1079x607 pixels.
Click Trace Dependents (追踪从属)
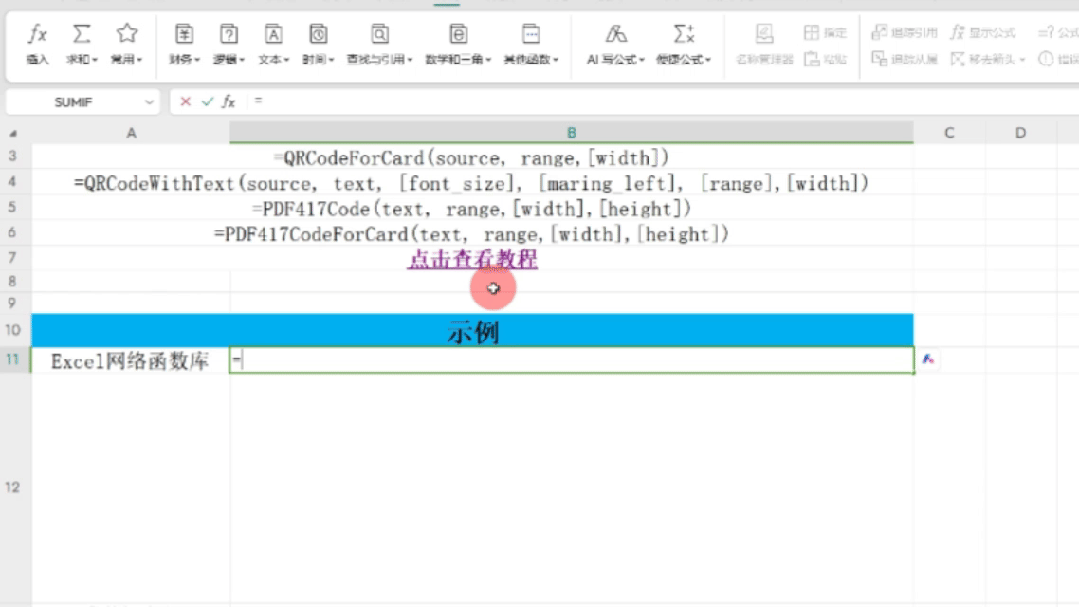point(904,59)
